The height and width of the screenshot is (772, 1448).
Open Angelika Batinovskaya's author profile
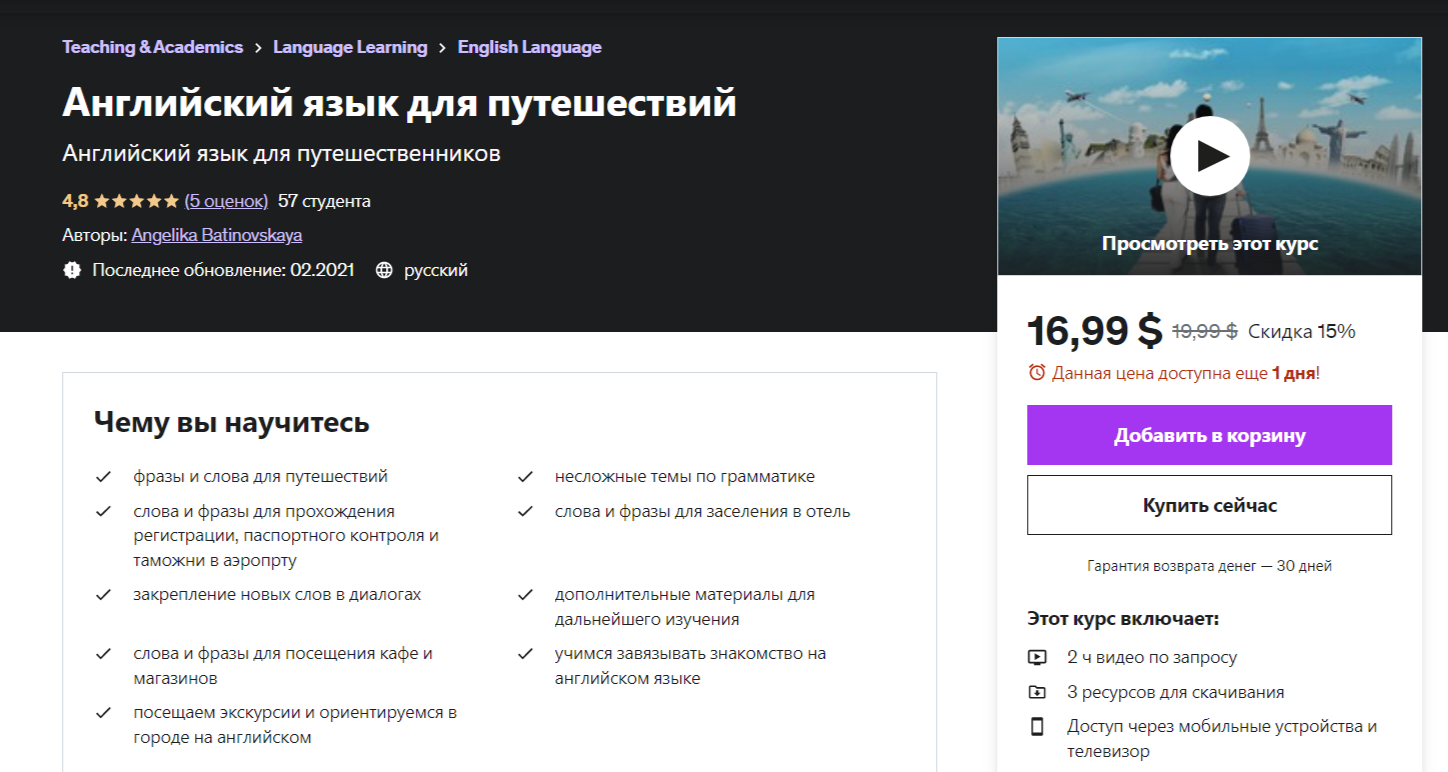pyautogui.click(x=215, y=235)
